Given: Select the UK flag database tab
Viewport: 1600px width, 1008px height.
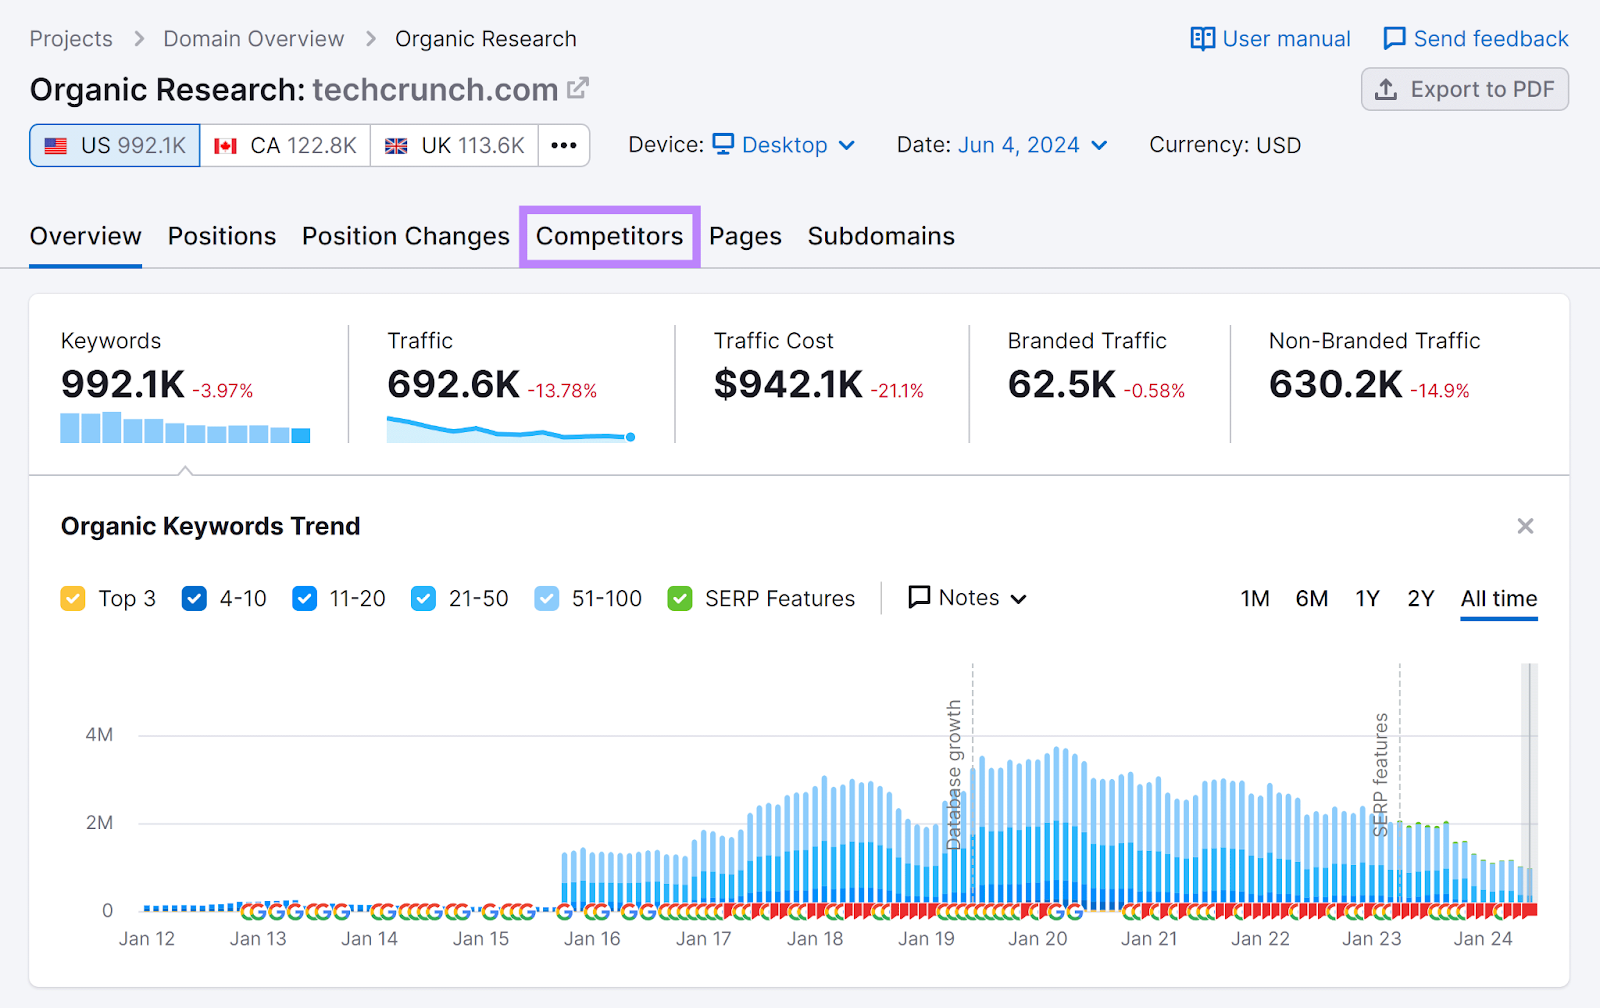Looking at the screenshot, I should click(453, 144).
